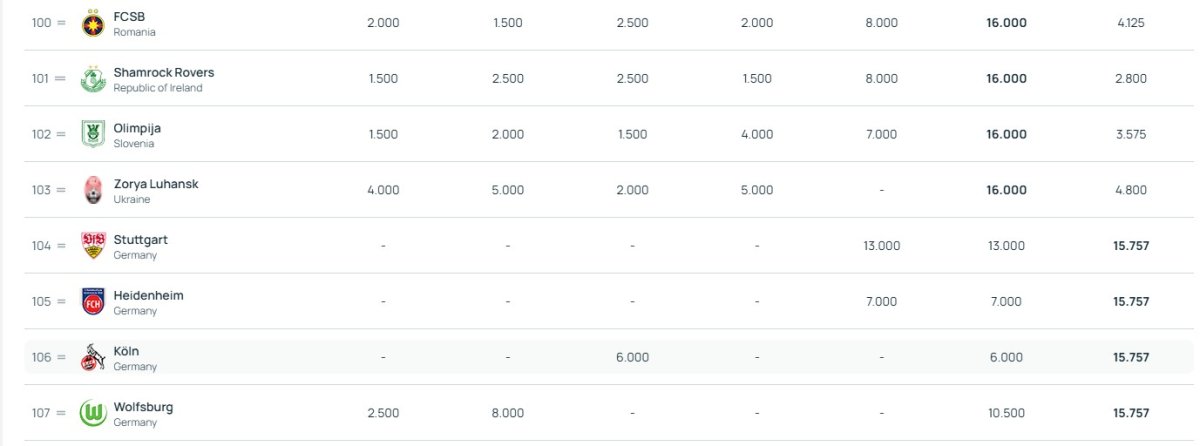The image size is (1200, 446).
Task: Open the Zorya Luhansk team link
Action: pyautogui.click(x=156, y=184)
